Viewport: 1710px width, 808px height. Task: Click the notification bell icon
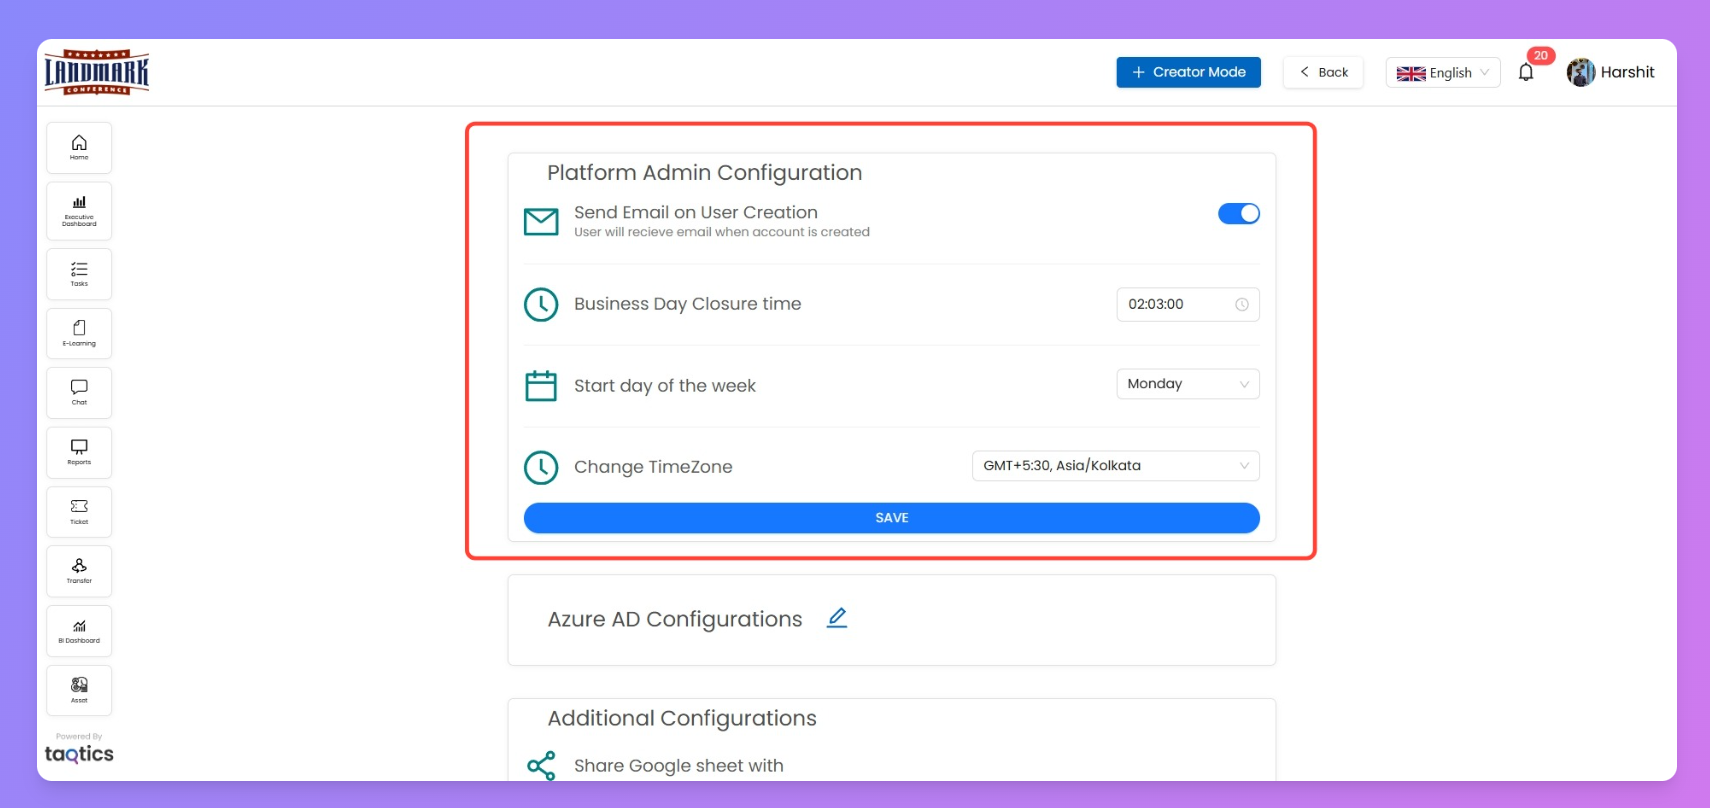[1525, 72]
